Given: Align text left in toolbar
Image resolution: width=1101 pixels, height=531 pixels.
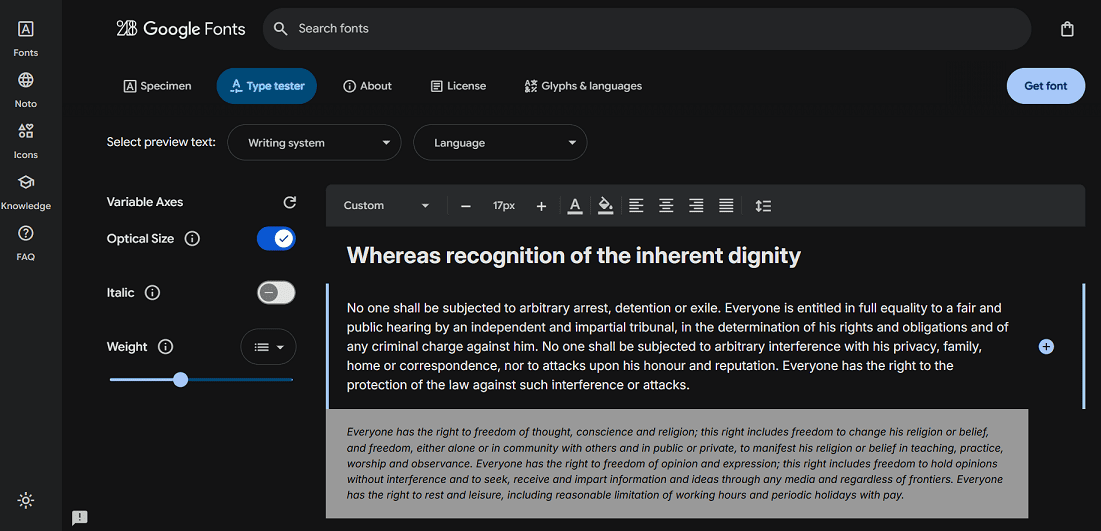Looking at the screenshot, I should [636, 206].
